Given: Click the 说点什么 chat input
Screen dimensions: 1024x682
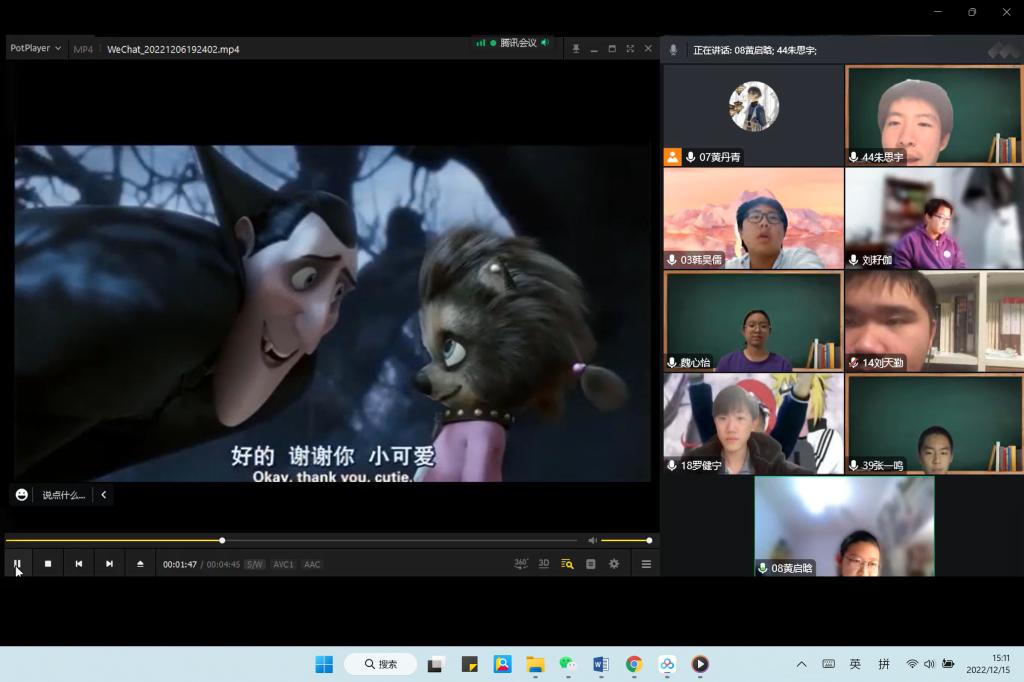Looking at the screenshot, I should coord(63,495).
